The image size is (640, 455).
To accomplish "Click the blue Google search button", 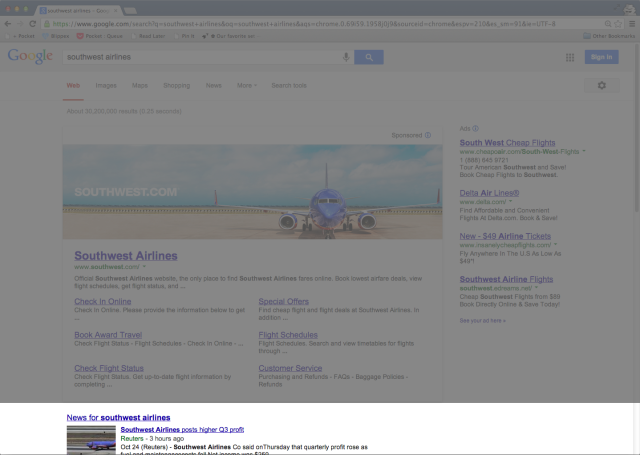I will pyautogui.click(x=369, y=57).
